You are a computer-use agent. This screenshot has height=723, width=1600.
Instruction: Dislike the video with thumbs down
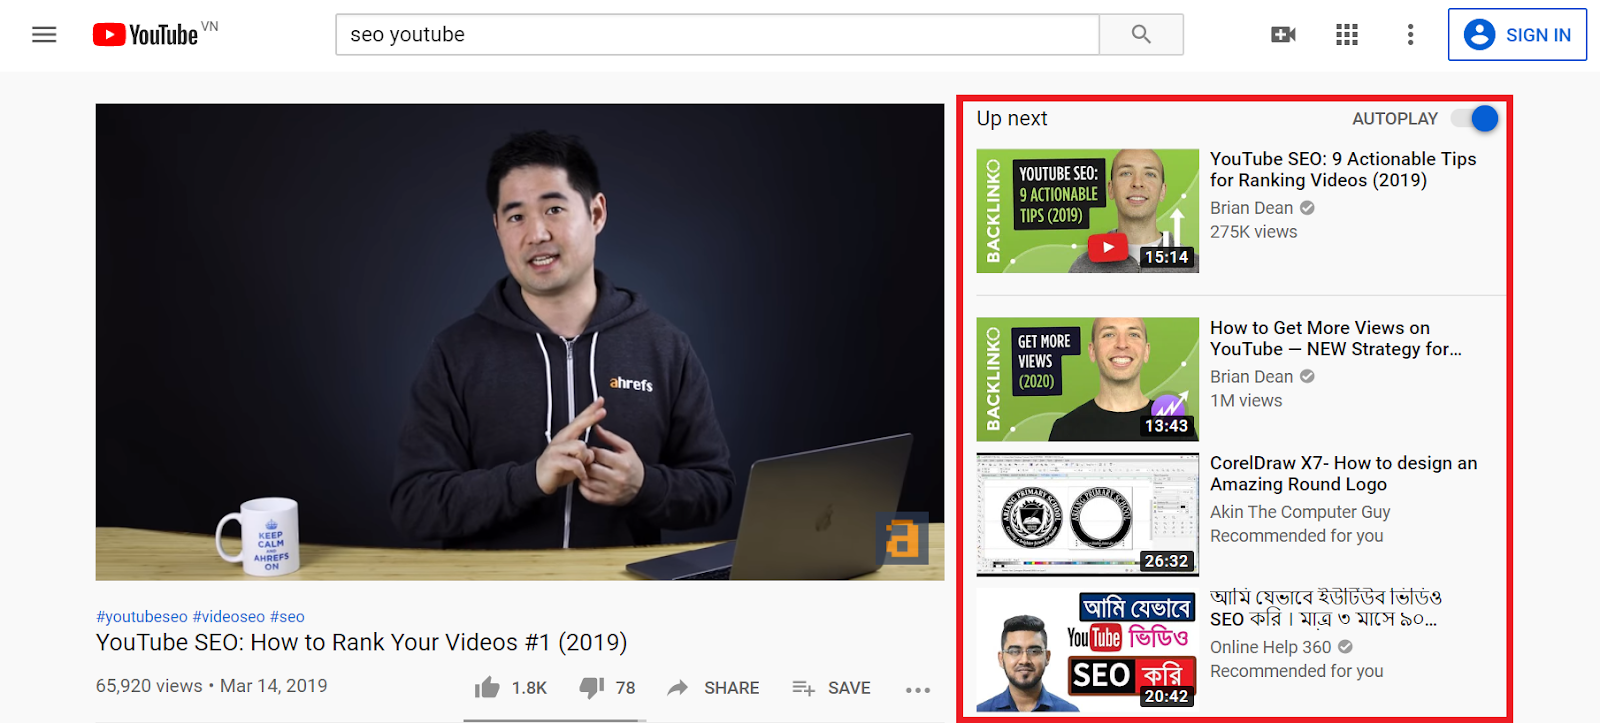(x=592, y=687)
